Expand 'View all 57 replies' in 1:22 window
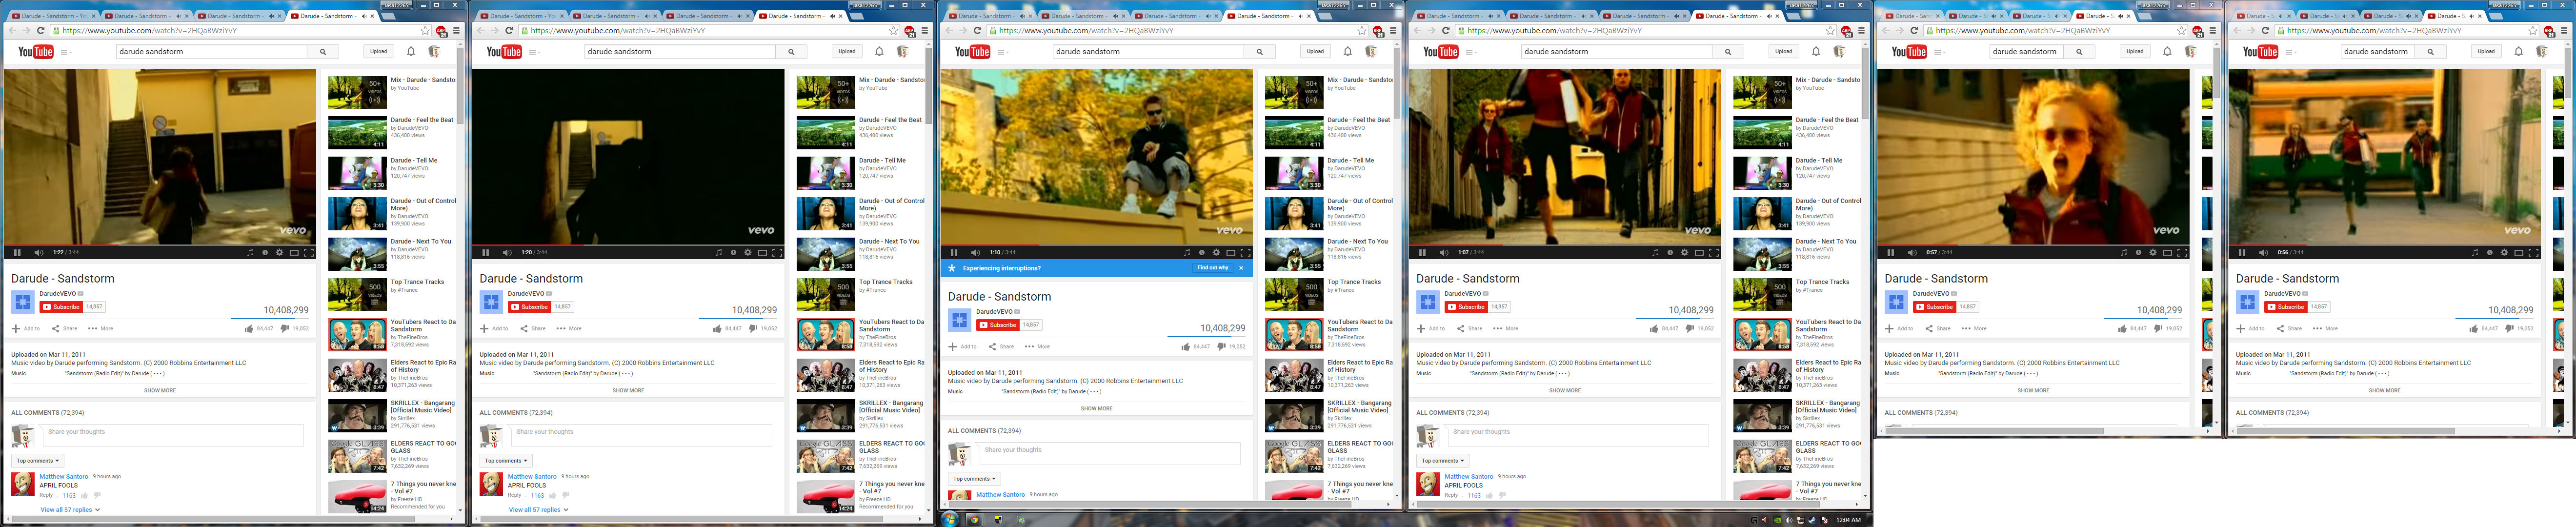The height and width of the screenshot is (527, 2576). pos(70,510)
